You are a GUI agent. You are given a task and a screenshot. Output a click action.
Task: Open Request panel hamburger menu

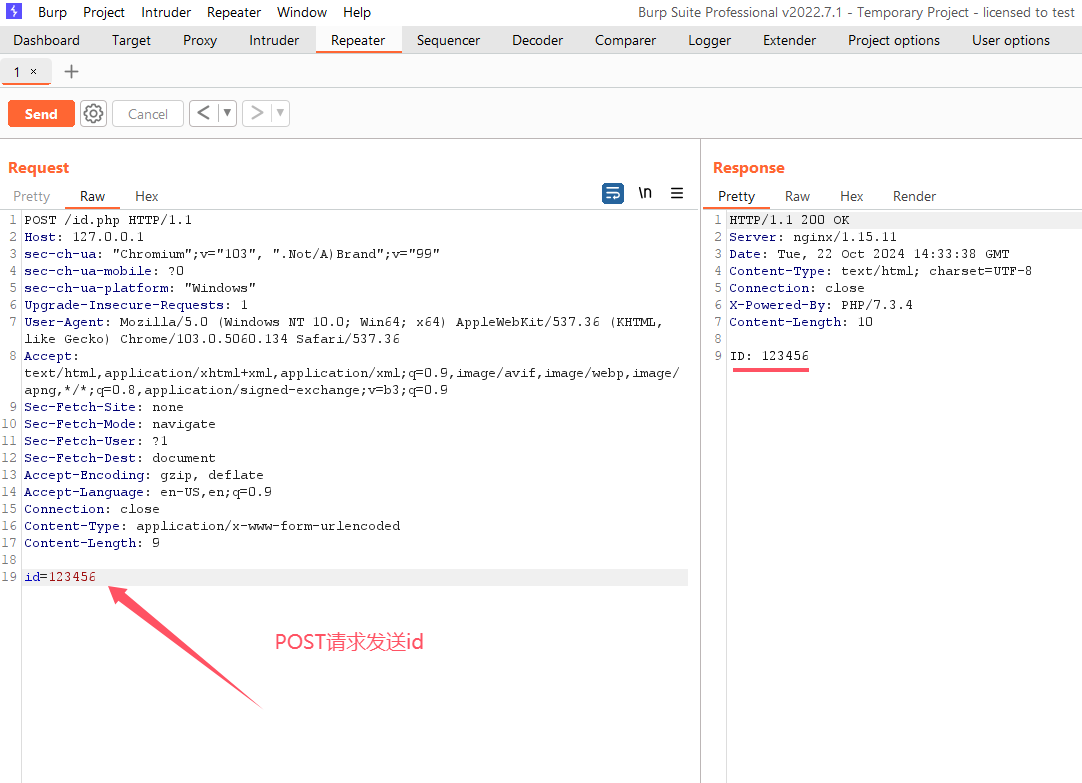[x=677, y=193]
